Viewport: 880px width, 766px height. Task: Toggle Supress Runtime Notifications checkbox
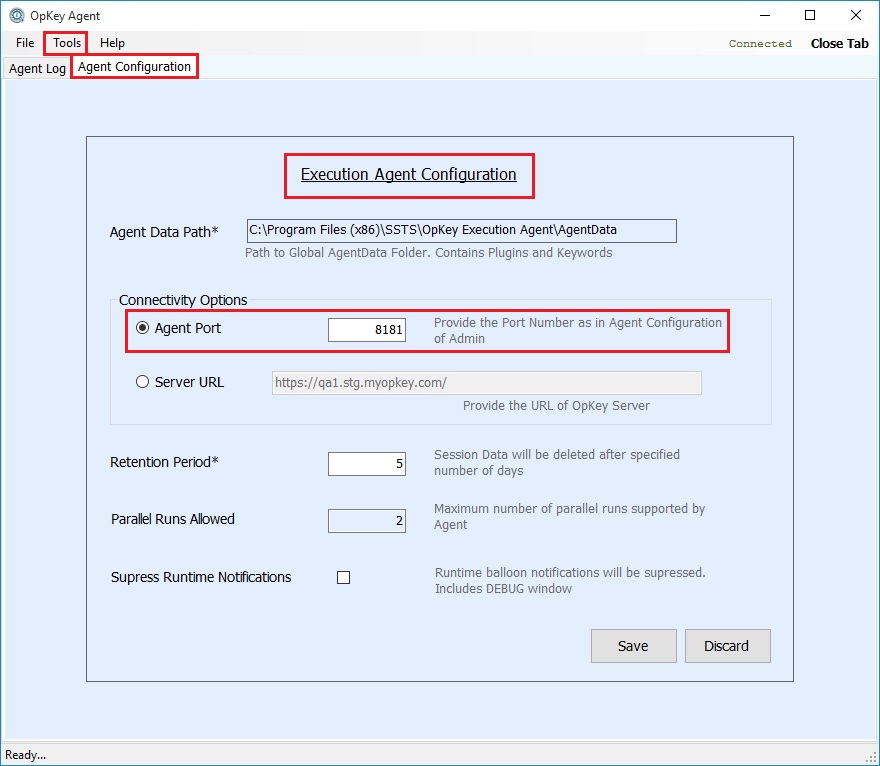343,577
